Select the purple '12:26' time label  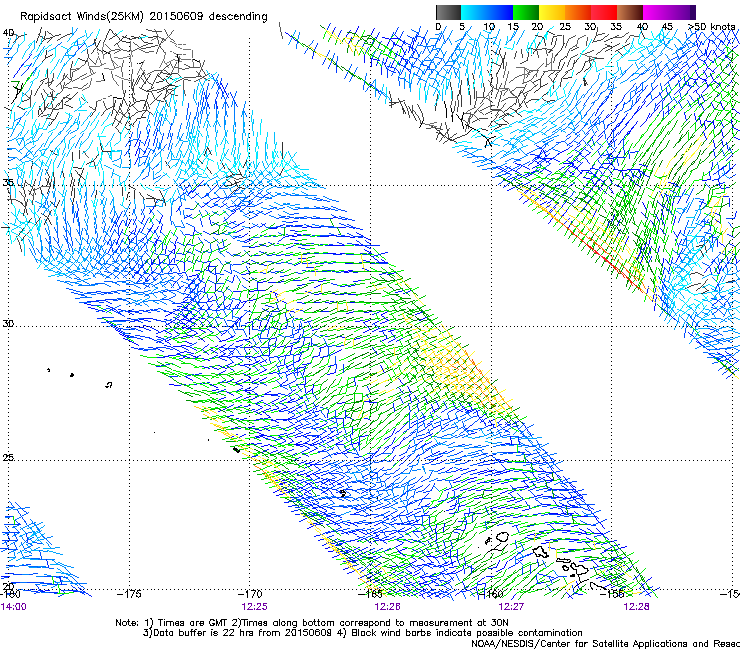pyautogui.click(x=387, y=607)
